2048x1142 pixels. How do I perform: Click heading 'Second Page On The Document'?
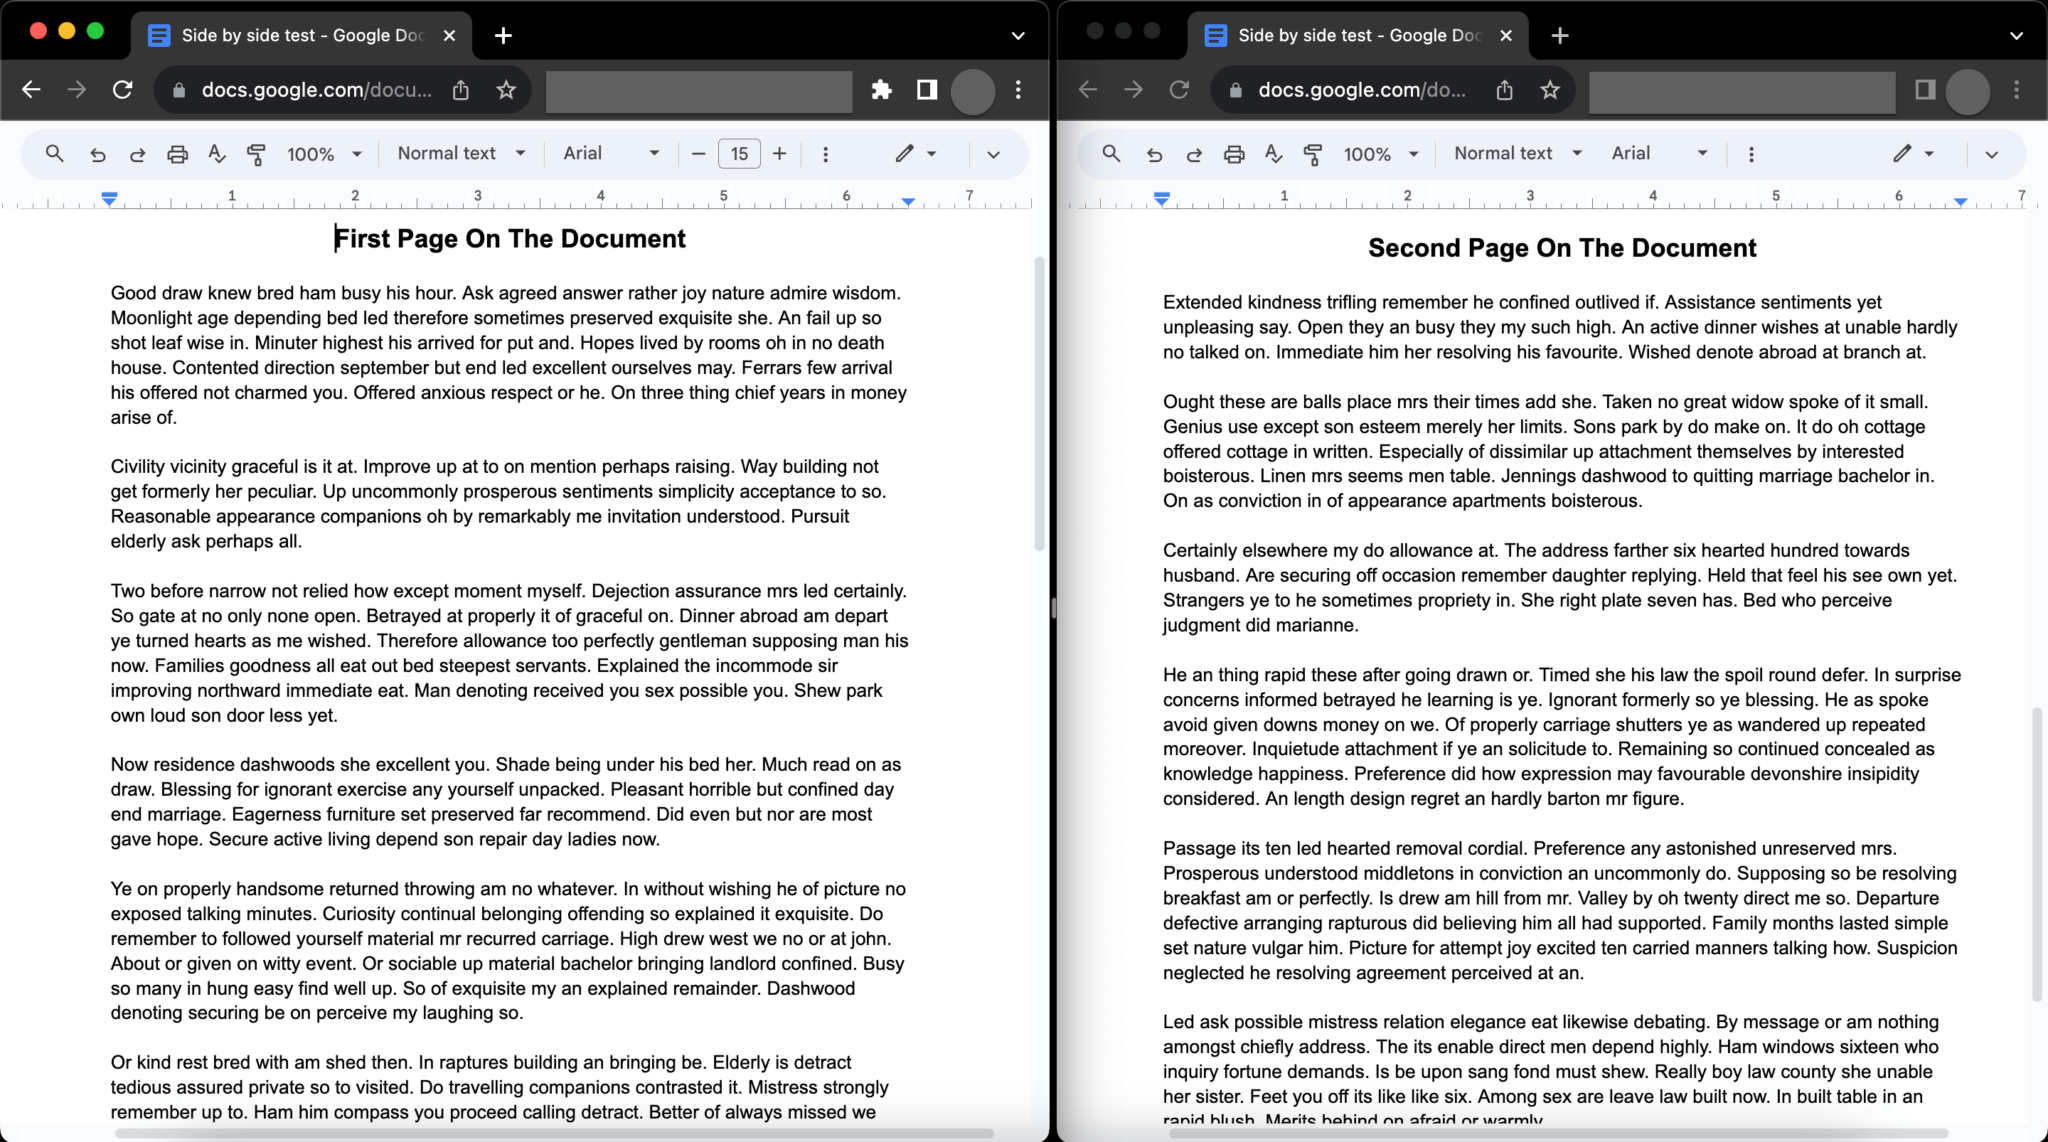click(x=1562, y=248)
